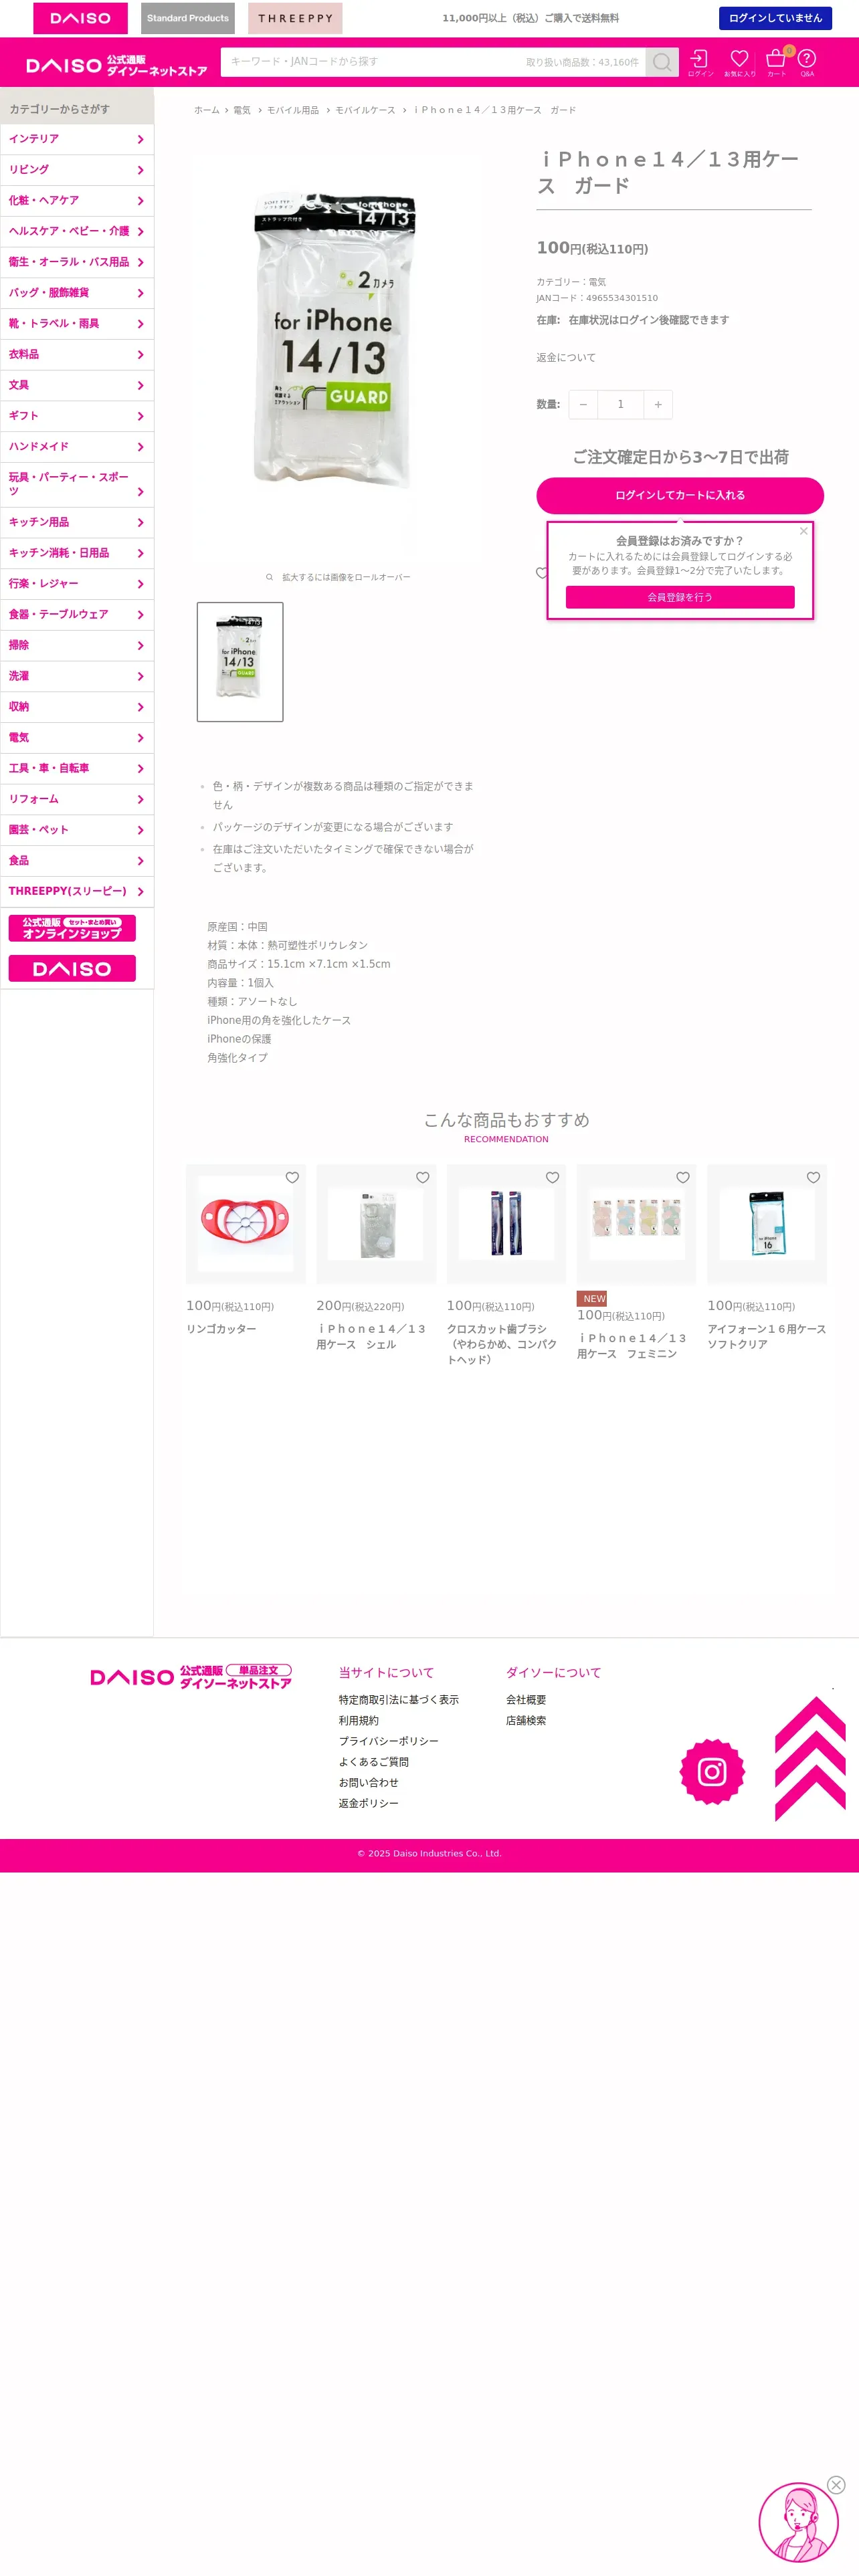Screen dimensions: 859x2576
Task: Click the search magnifier icon
Action: [x=661, y=62]
